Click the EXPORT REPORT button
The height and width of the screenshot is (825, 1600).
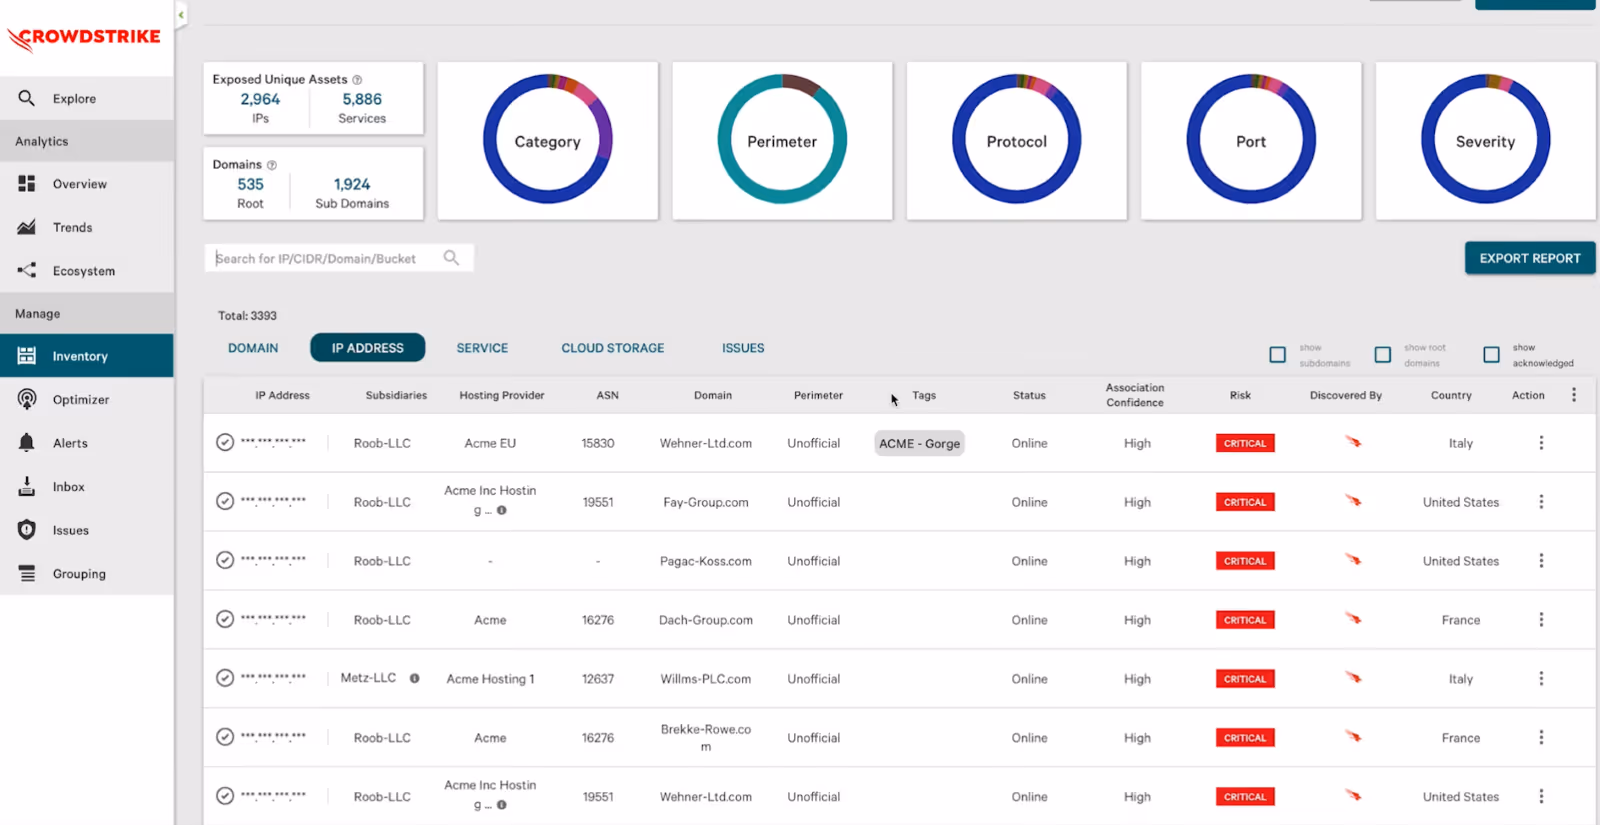(x=1530, y=258)
